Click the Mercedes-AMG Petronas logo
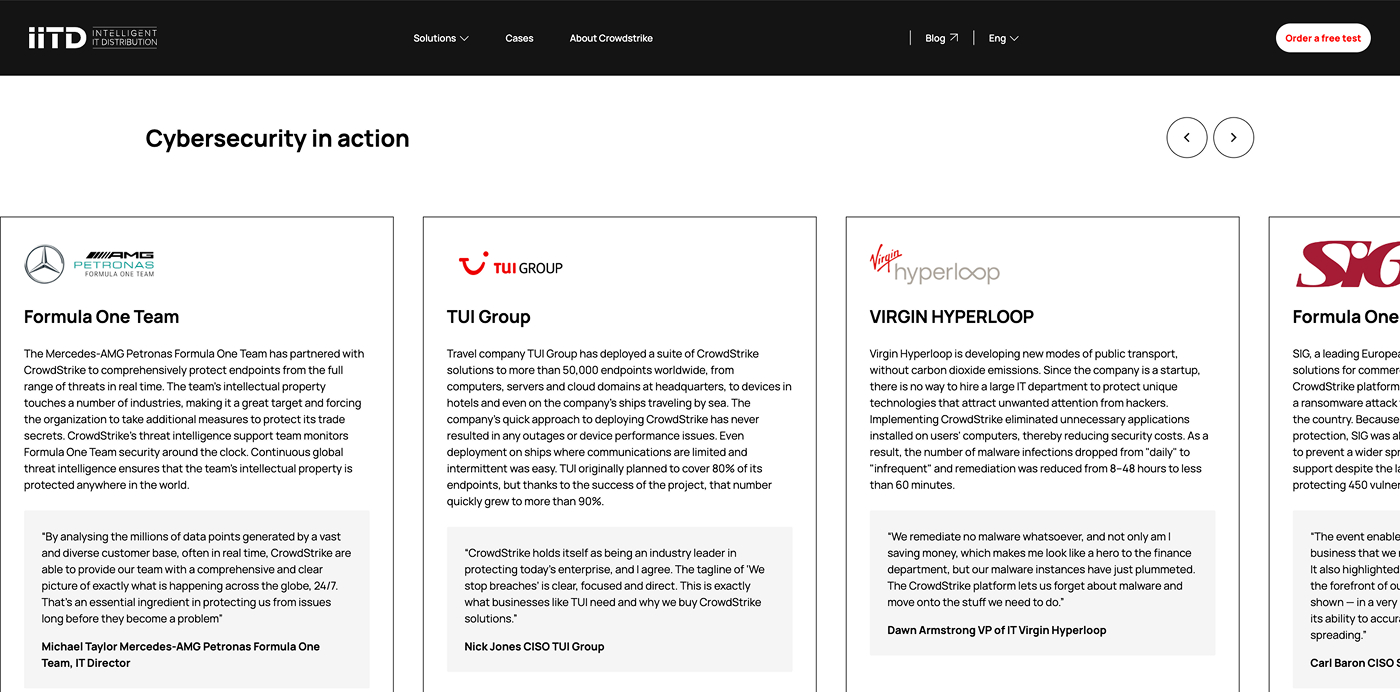1400x692 pixels. tap(90, 265)
